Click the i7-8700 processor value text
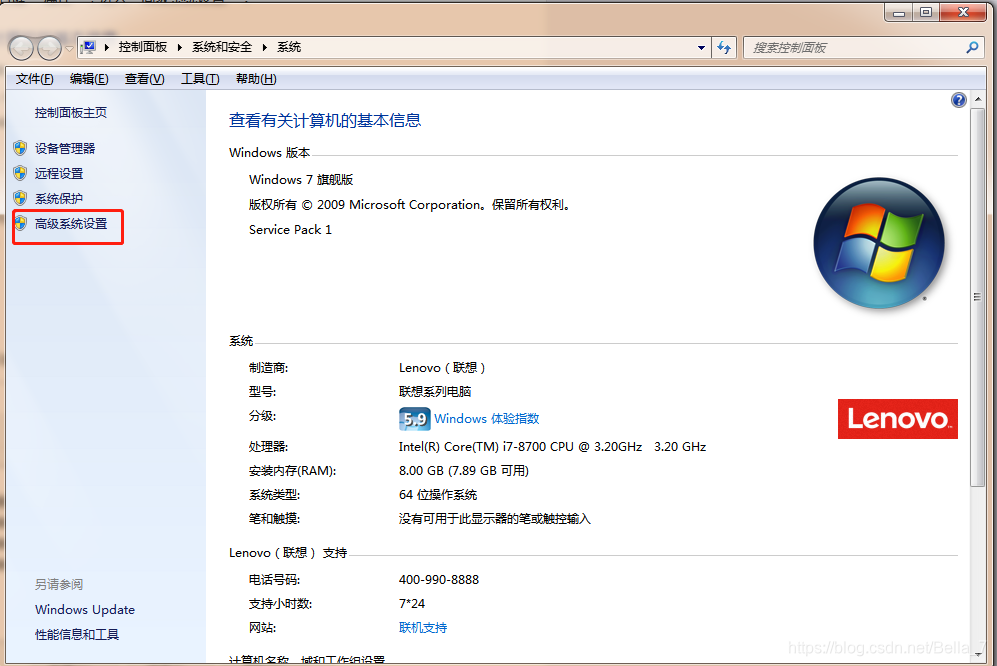 pyautogui.click(x=552, y=447)
